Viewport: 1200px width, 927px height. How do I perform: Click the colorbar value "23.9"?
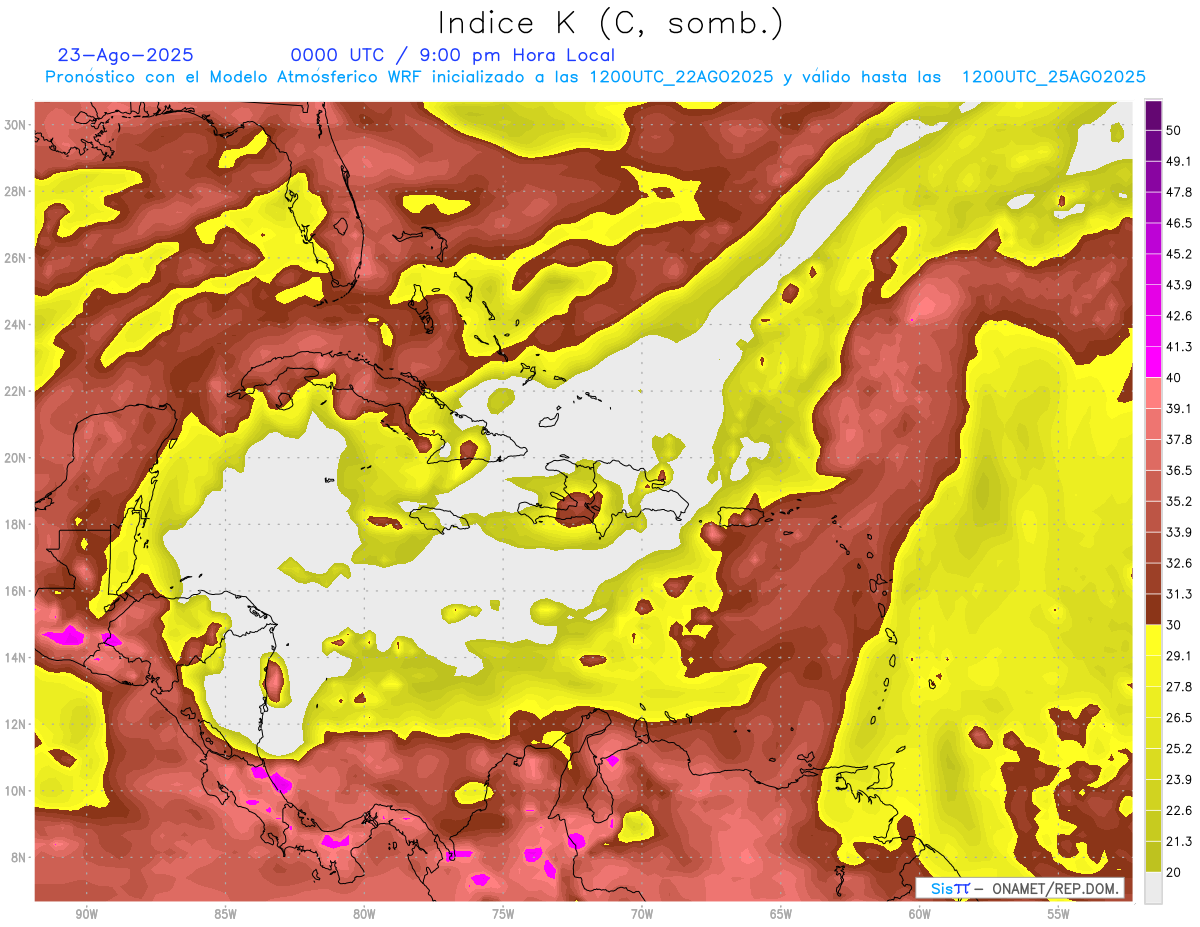[x=1178, y=779]
